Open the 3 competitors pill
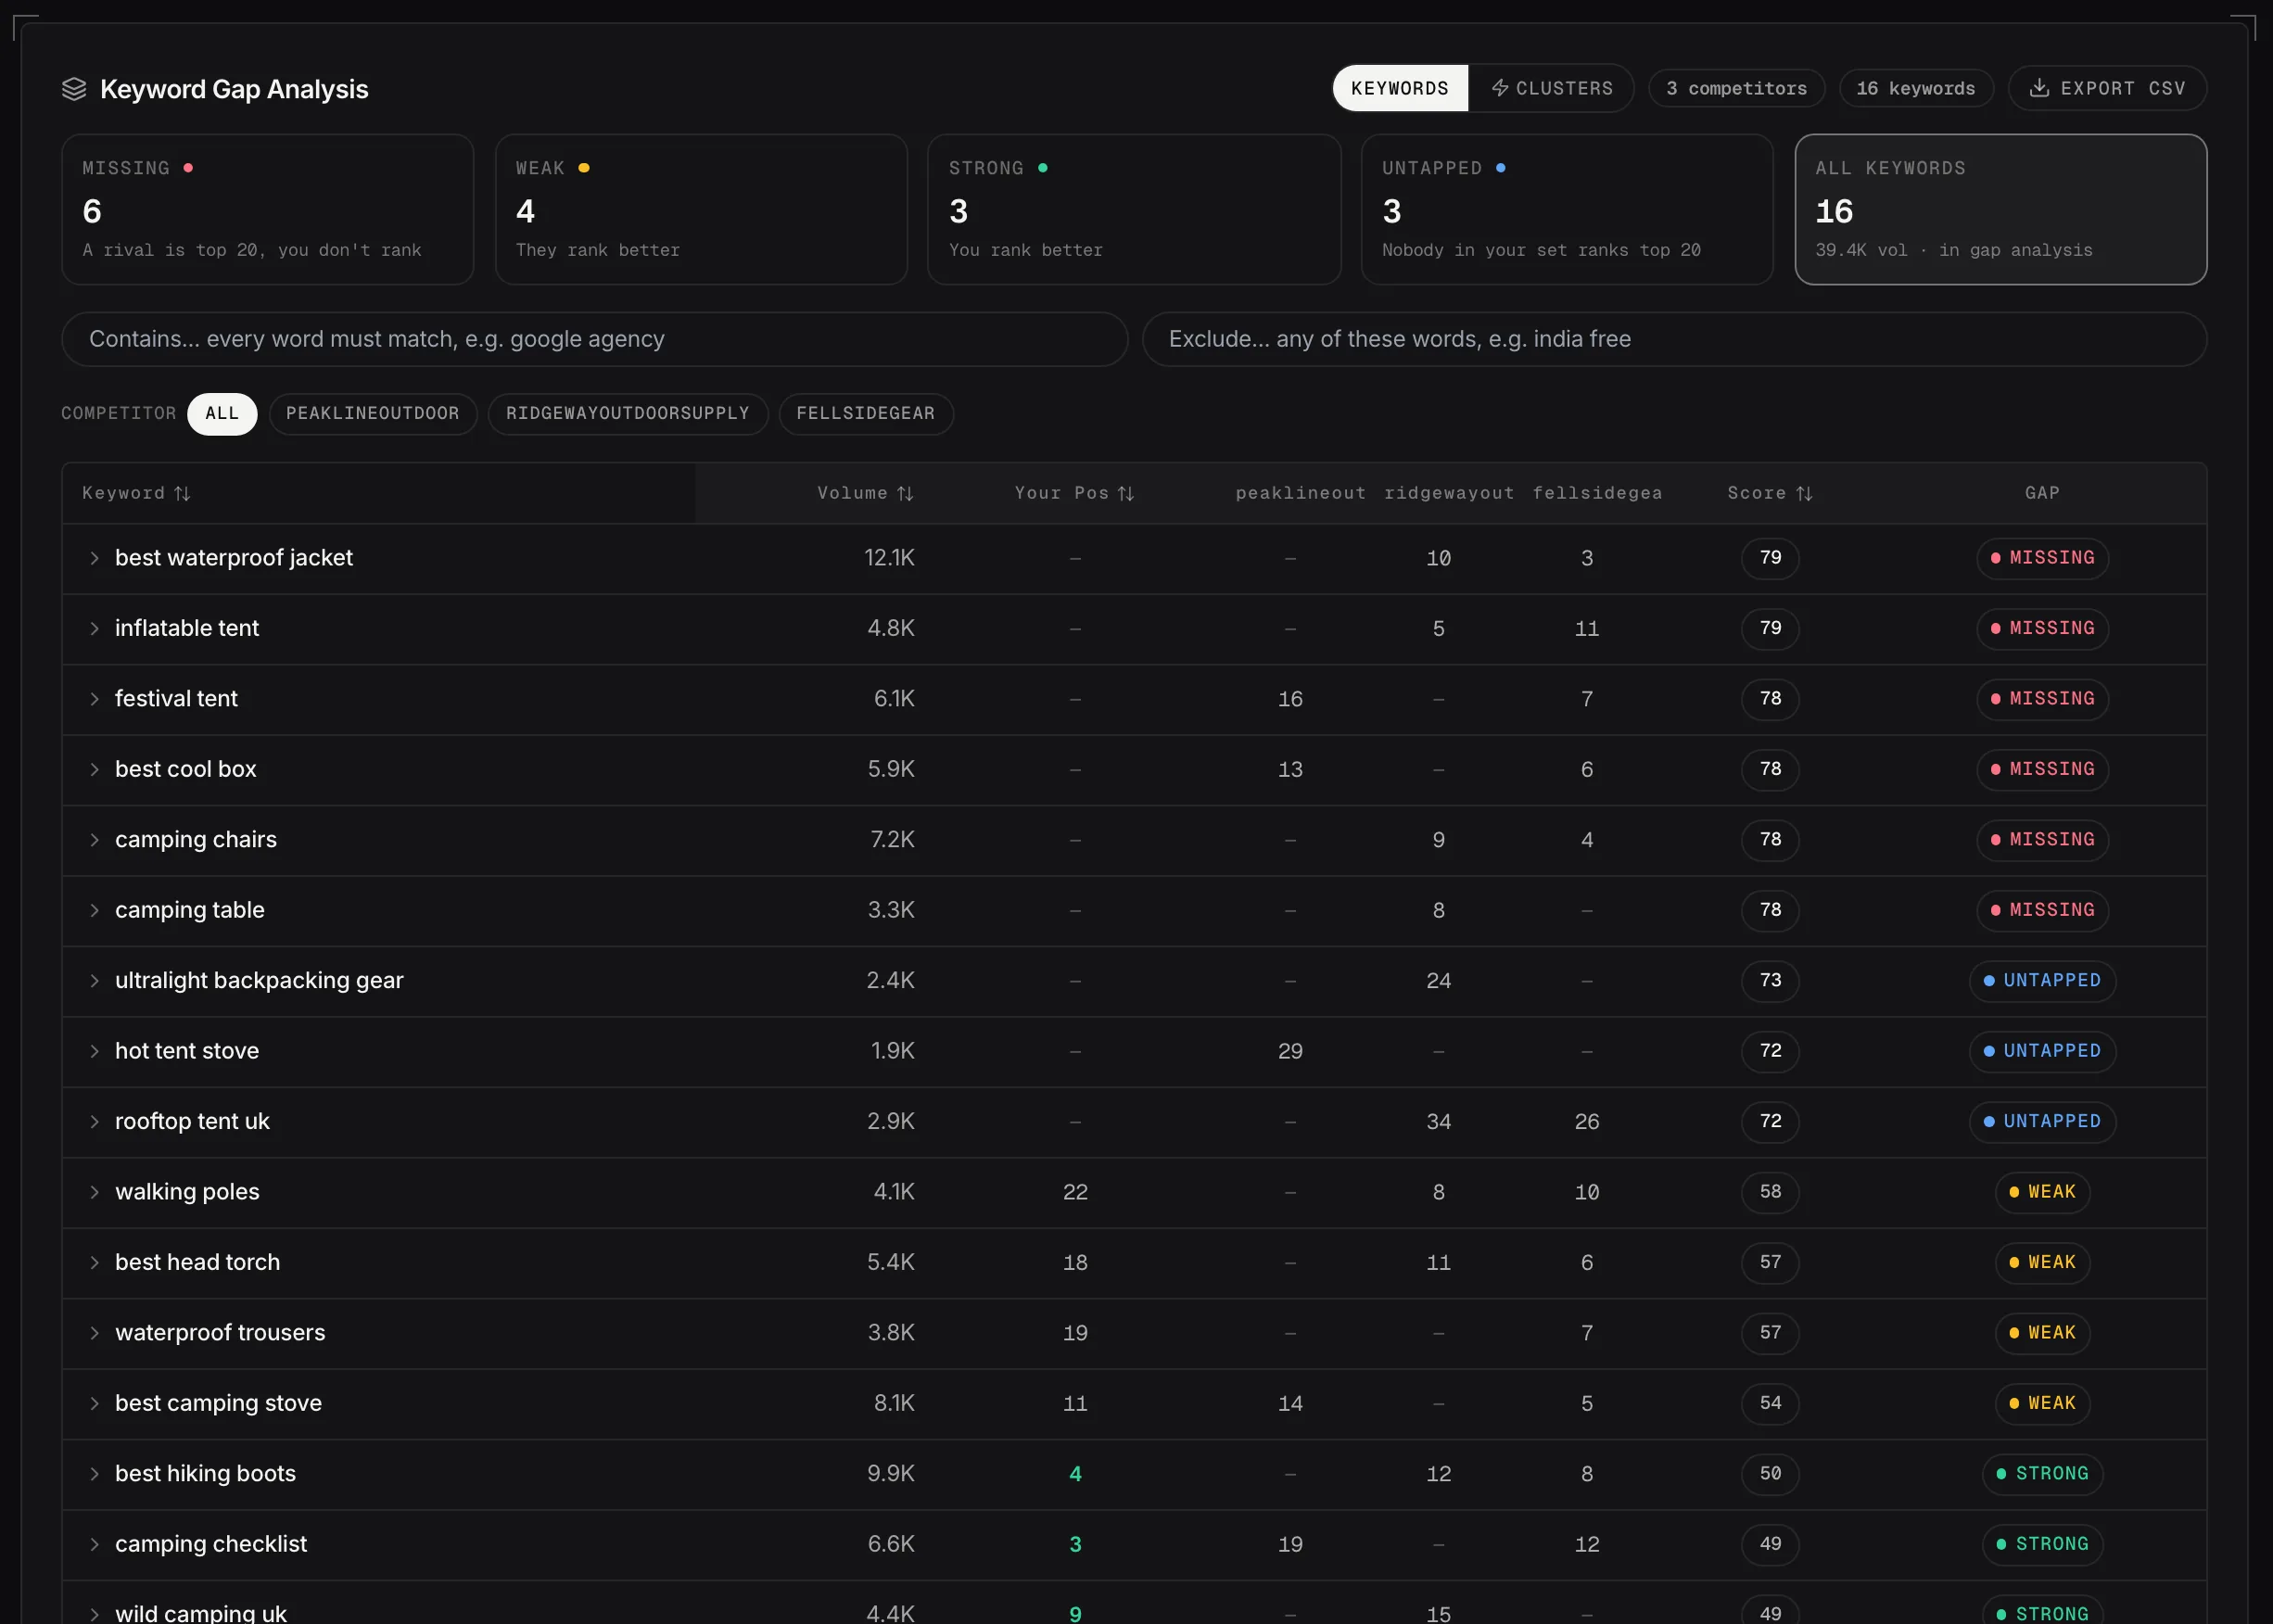2273x1624 pixels. [x=1736, y=88]
